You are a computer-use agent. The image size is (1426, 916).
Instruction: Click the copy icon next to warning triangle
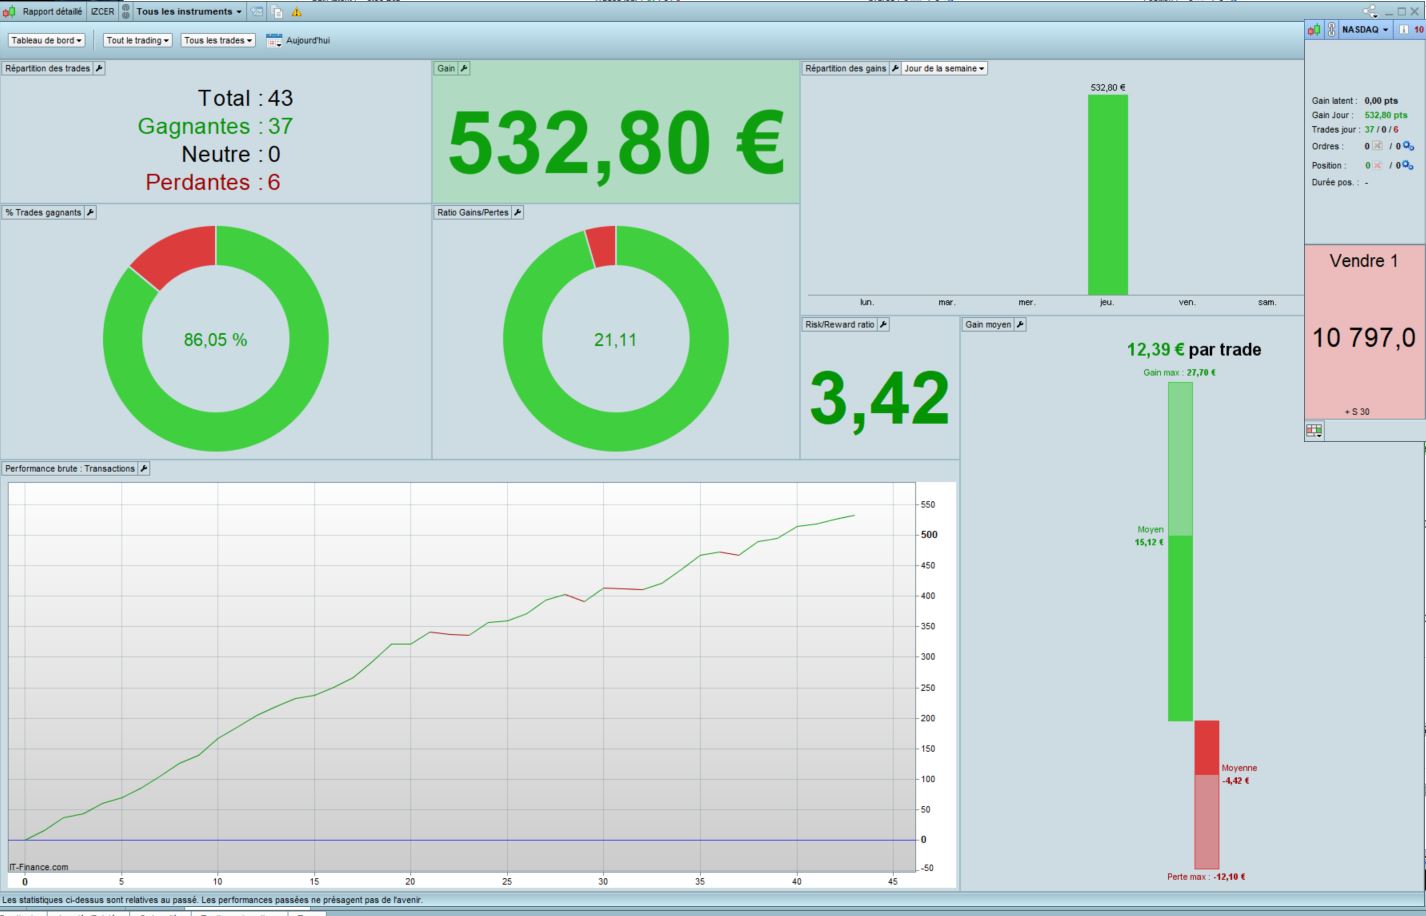click(277, 12)
